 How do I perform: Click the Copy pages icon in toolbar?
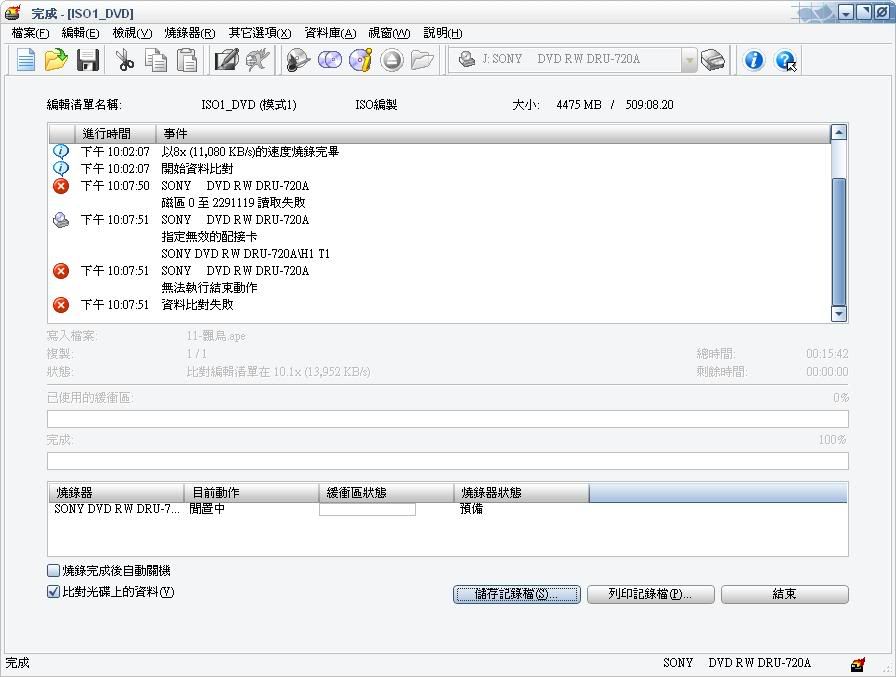155,59
